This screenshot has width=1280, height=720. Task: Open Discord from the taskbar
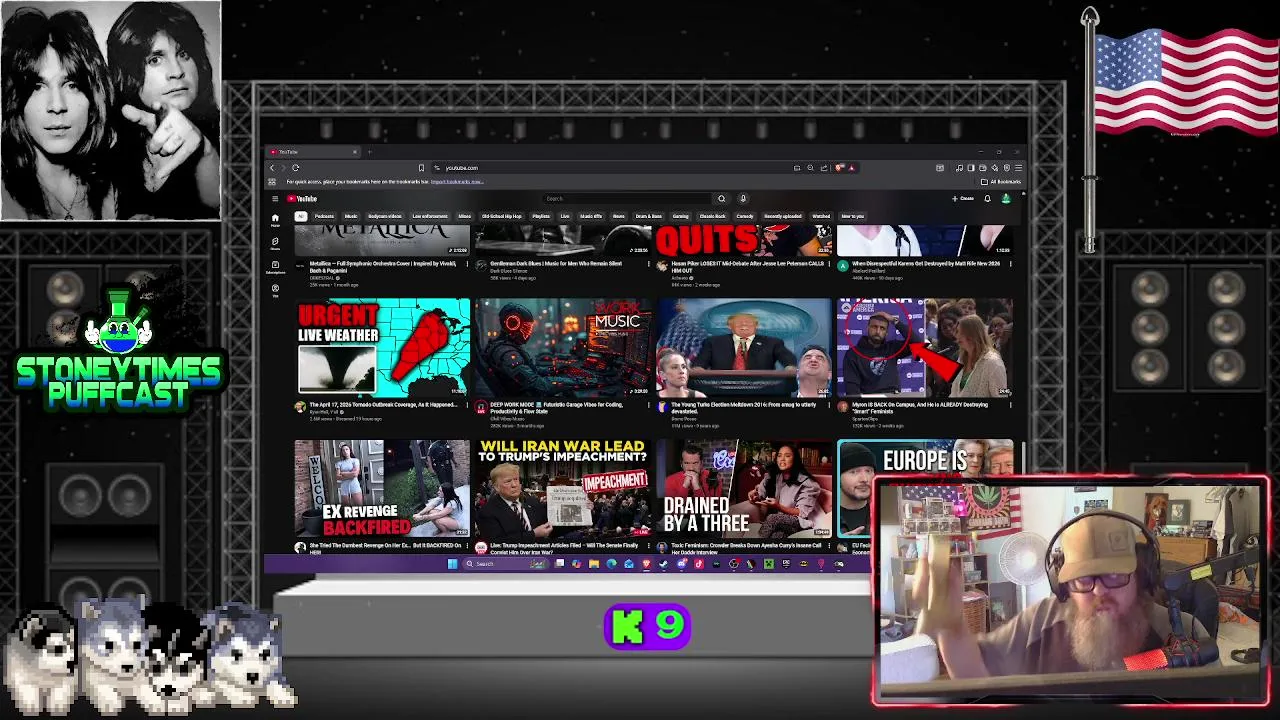coord(682,565)
